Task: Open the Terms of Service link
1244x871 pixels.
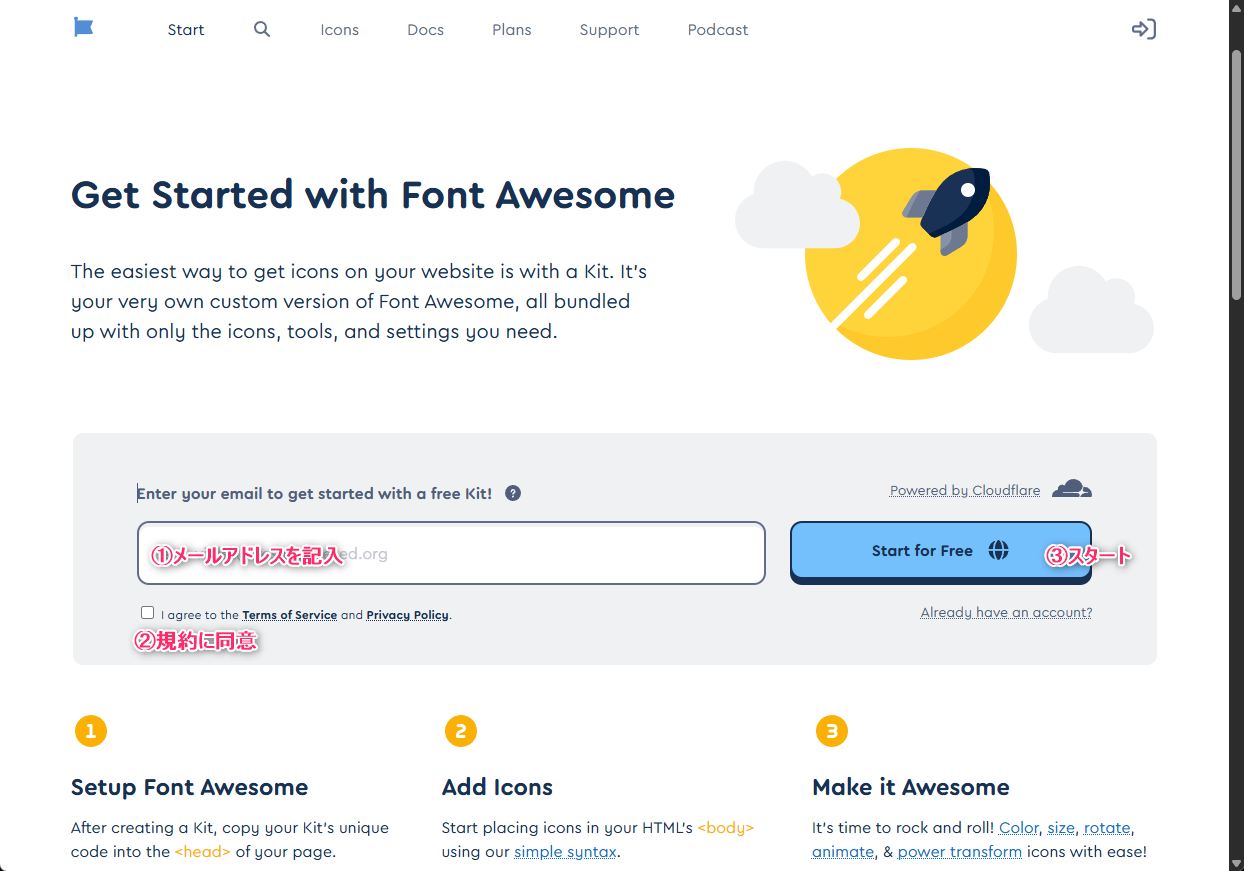Action: coord(289,615)
